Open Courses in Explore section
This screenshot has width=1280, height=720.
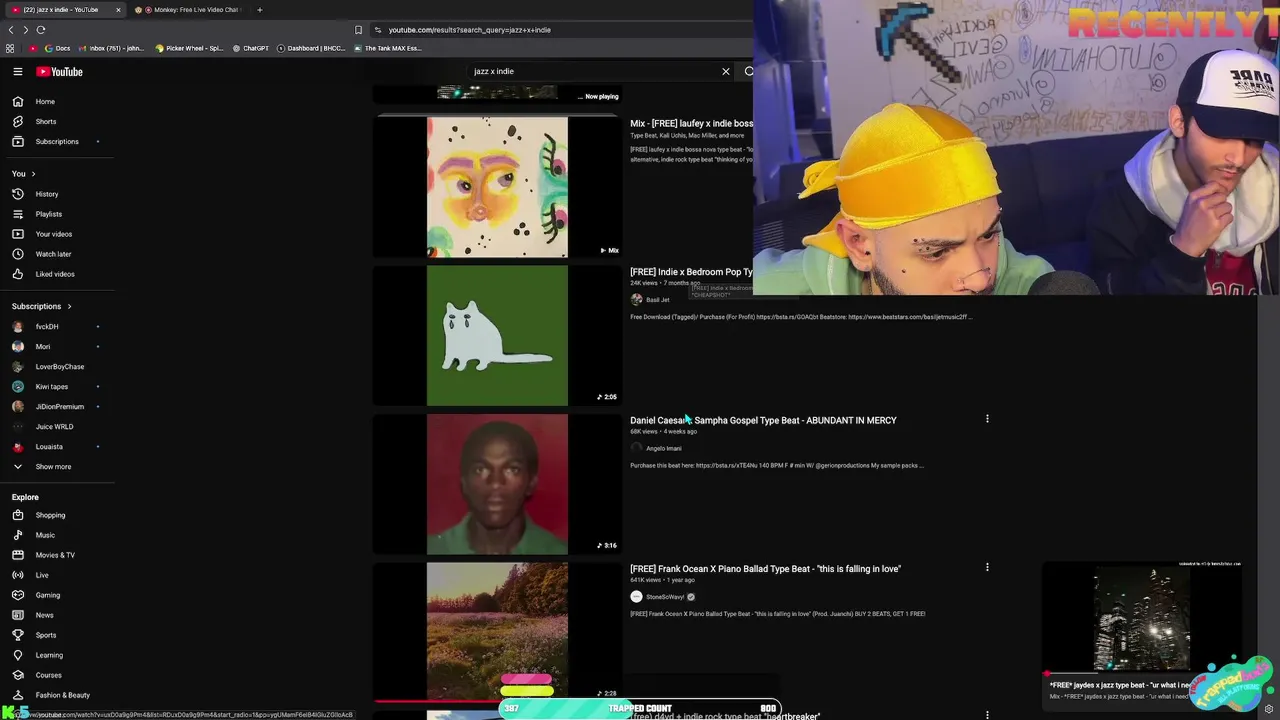(x=48, y=675)
